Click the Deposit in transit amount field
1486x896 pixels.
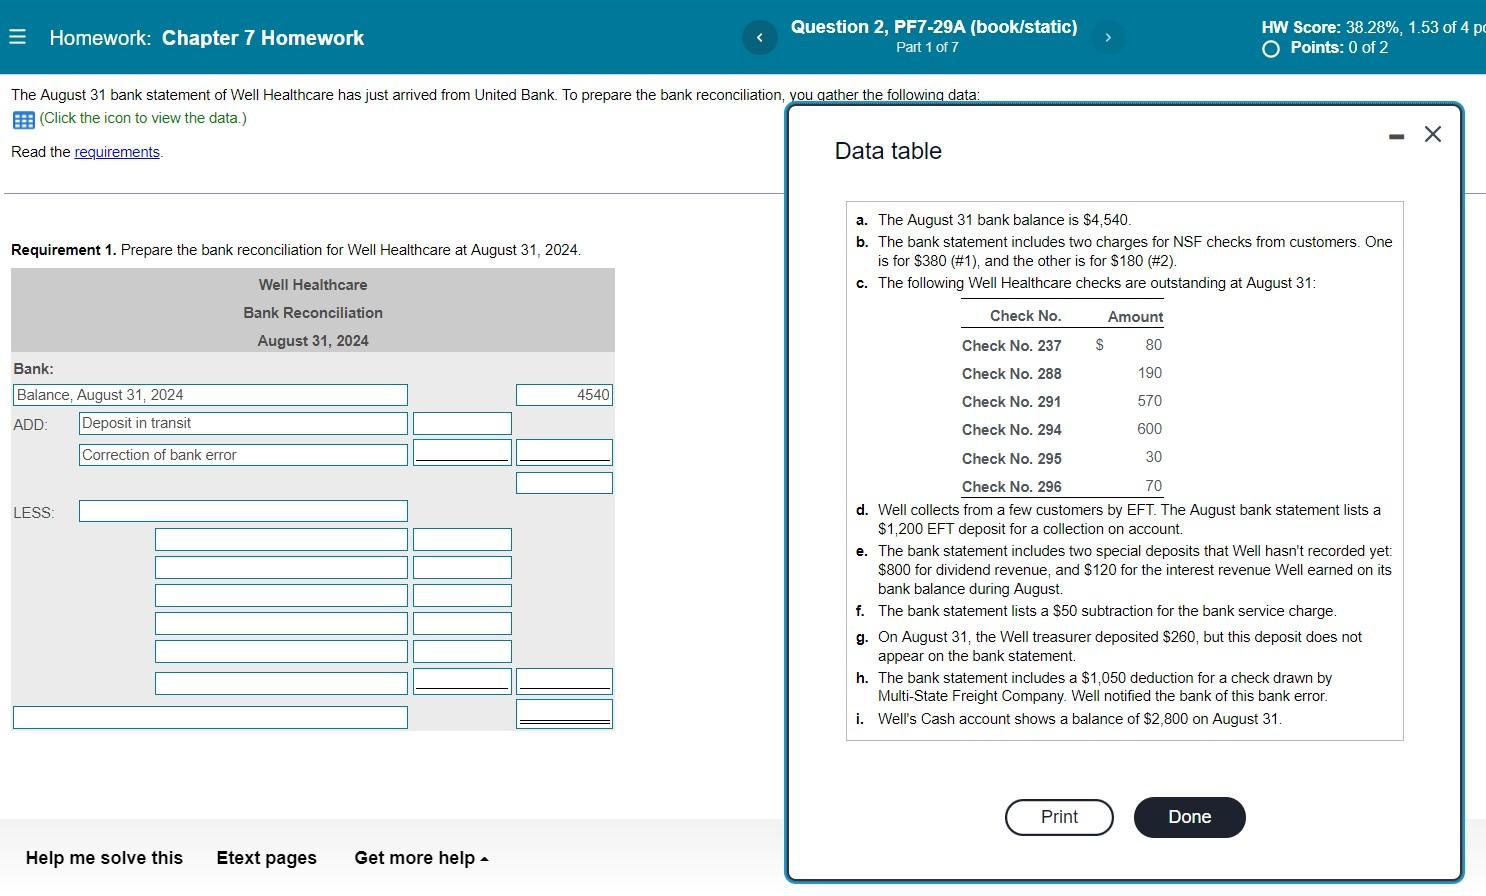(x=461, y=423)
